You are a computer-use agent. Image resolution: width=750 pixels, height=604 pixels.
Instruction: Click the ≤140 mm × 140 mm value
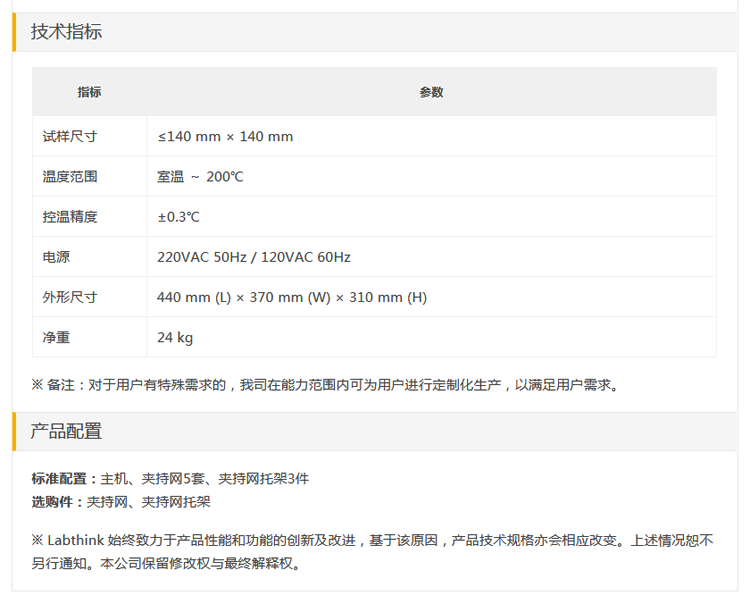tap(225, 137)
